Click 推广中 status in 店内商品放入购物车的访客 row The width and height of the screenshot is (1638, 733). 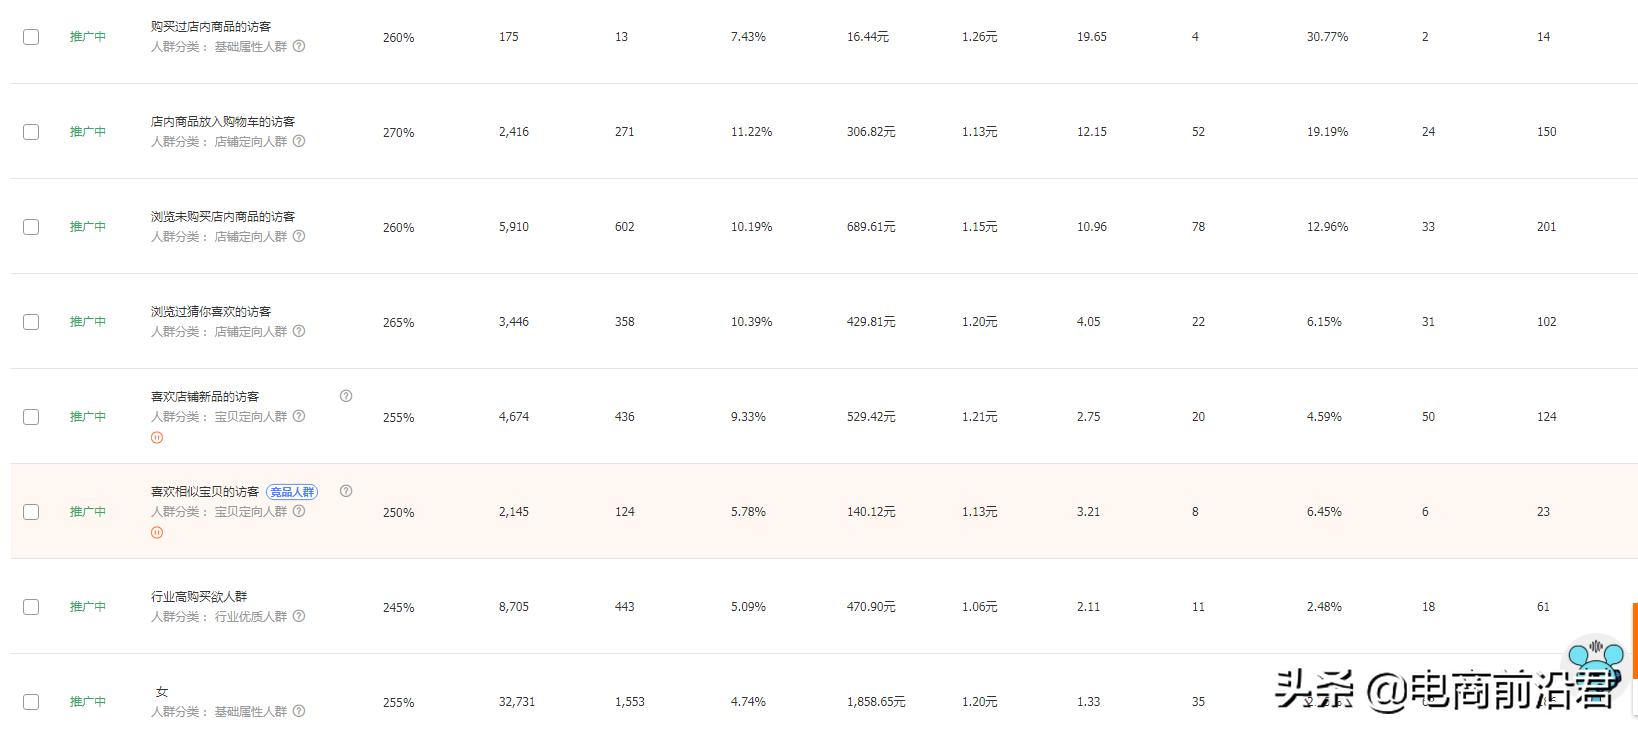click(x=88, y=132)
